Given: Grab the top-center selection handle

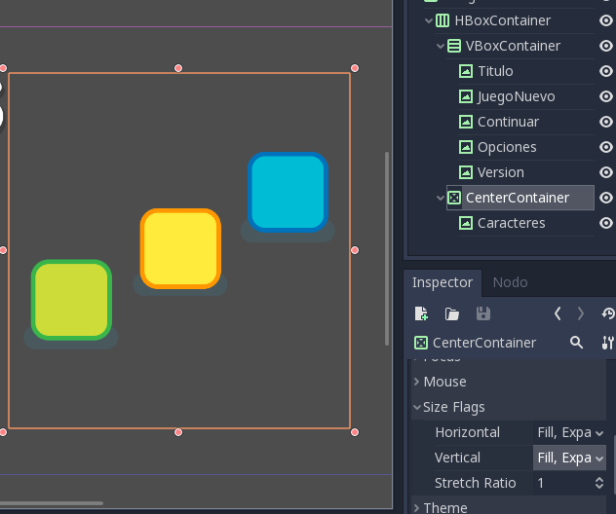Looking at the screenshot, I should (x=178, y=68).
